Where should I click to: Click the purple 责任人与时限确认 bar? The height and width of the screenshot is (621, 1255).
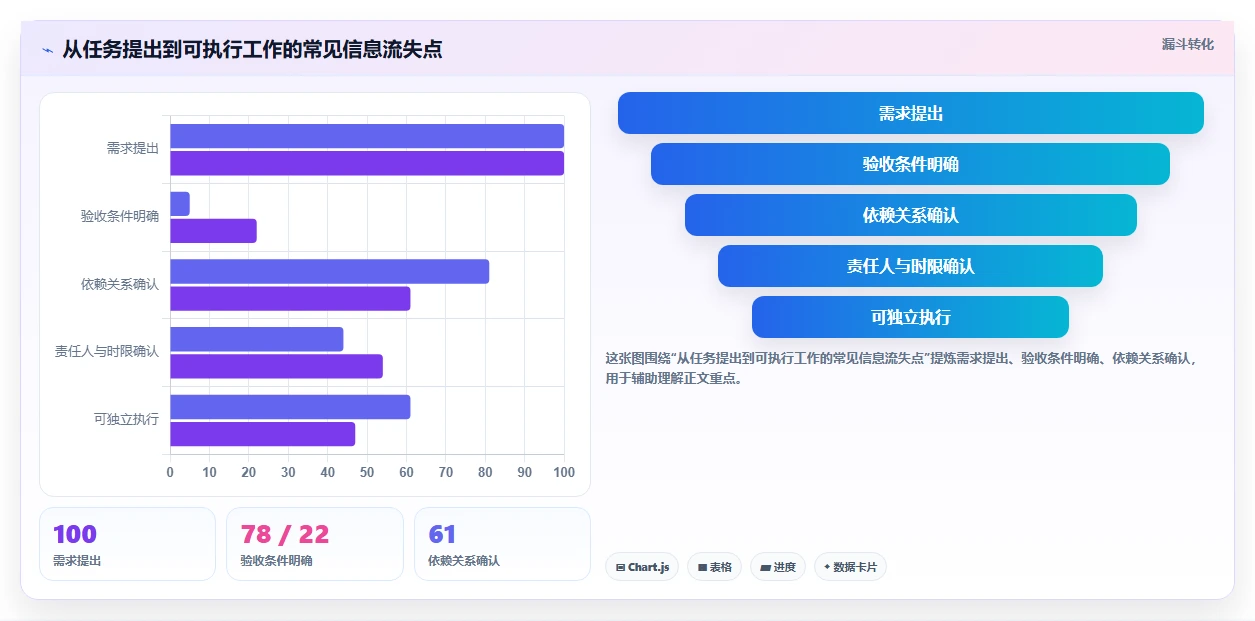[276, 366]
